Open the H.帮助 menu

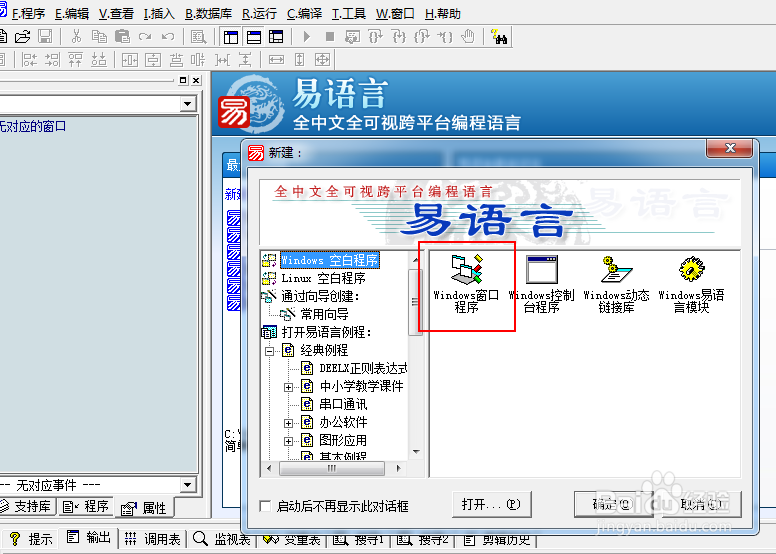coord(443,13)
